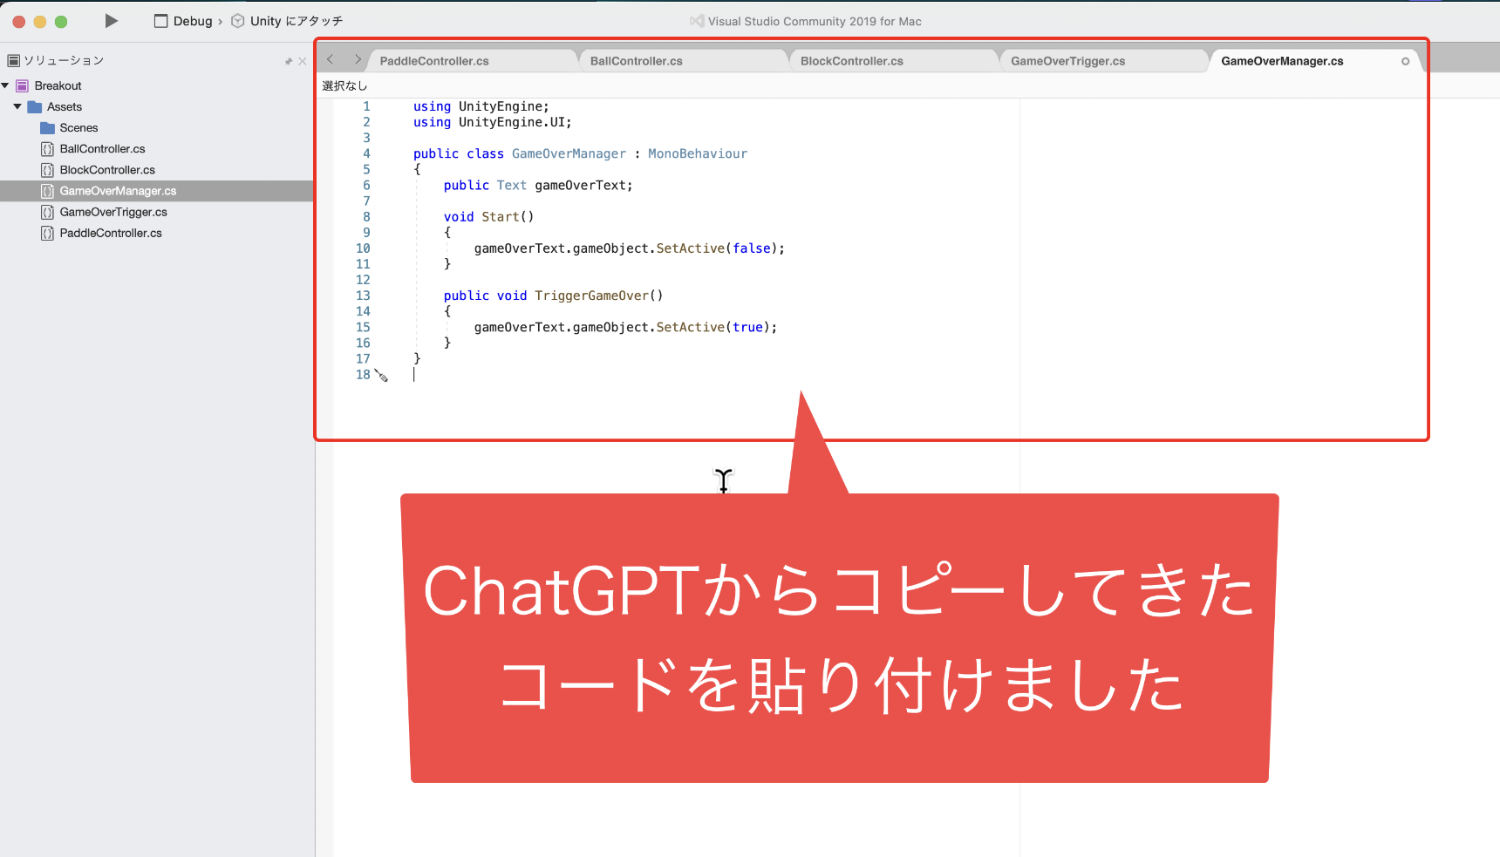Image resolution: width=1500 pixels, height=857 pixels.
Task: Click line number 1 in the gutter
Action: pos(366,106)
